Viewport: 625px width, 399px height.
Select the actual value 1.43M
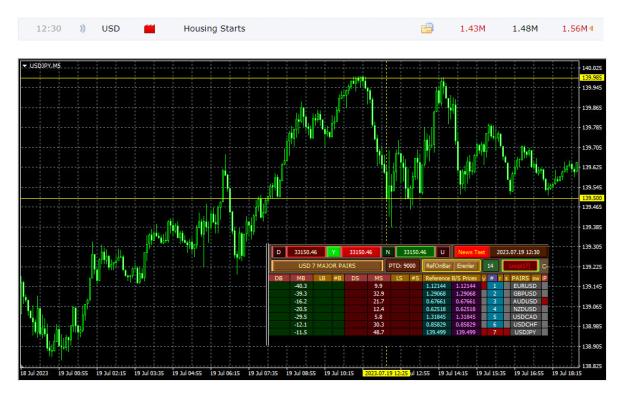pyautogui.click(x=472, y=29)
